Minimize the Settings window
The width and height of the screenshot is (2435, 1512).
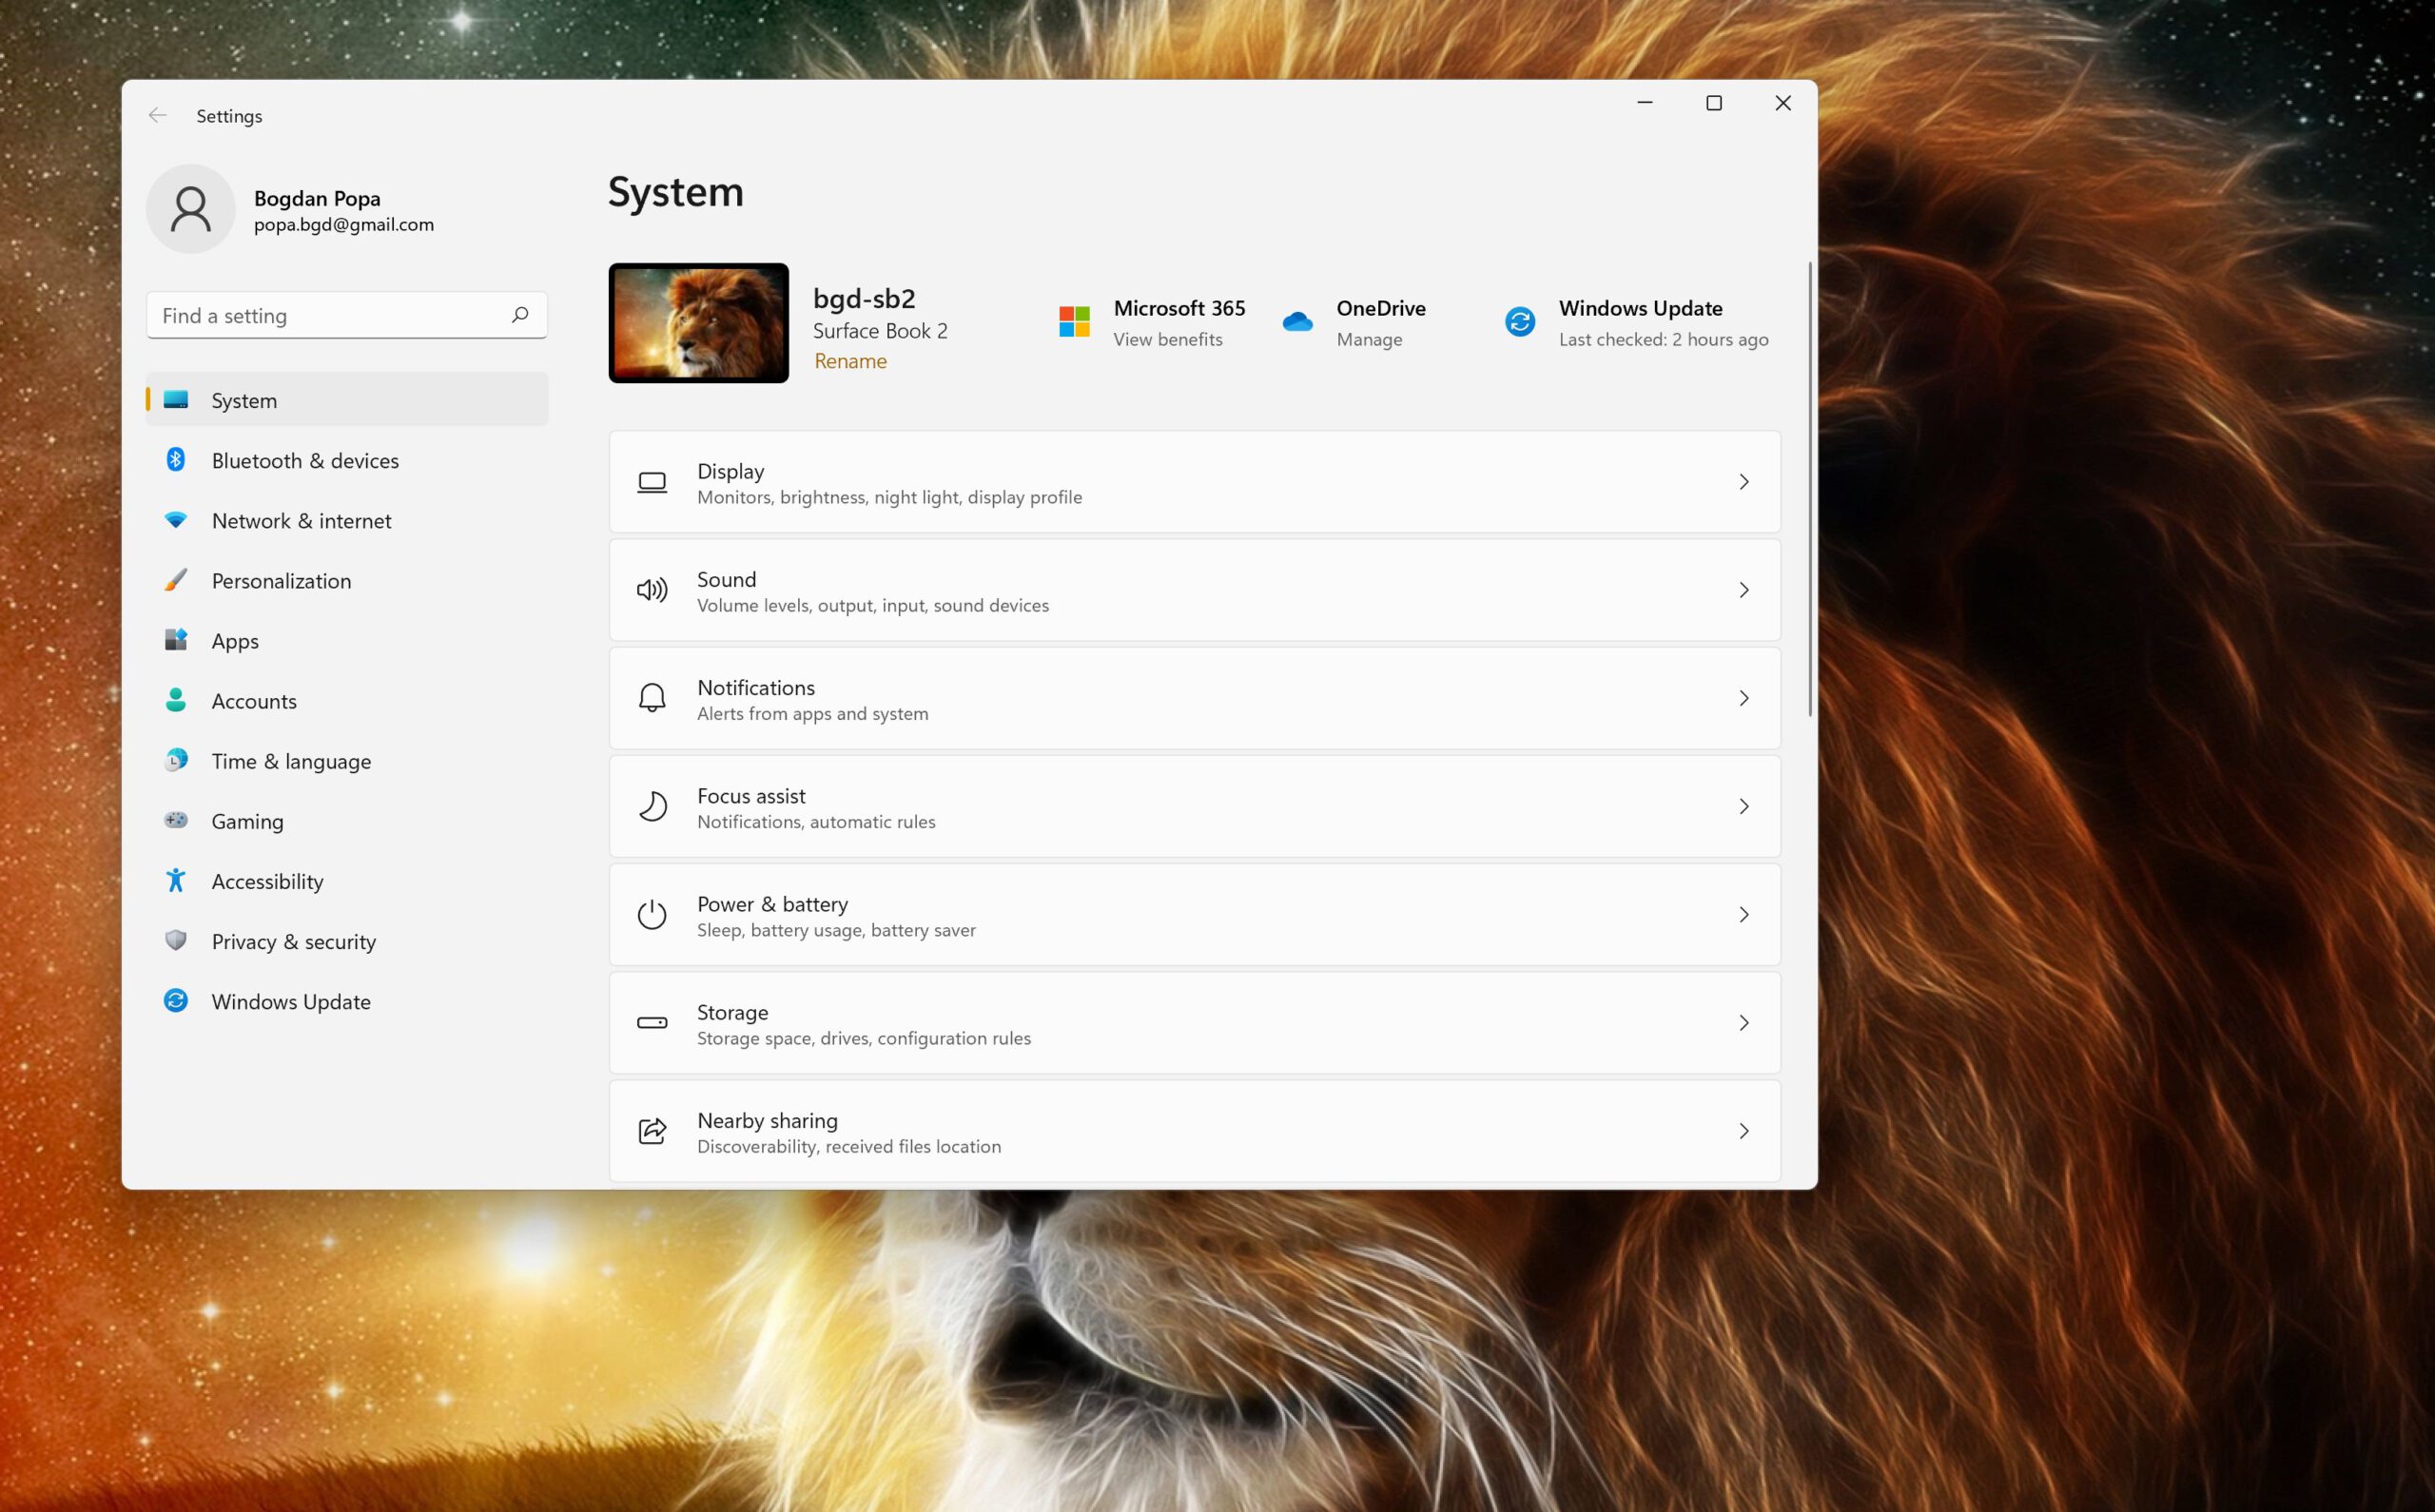tap(1645, 102)
